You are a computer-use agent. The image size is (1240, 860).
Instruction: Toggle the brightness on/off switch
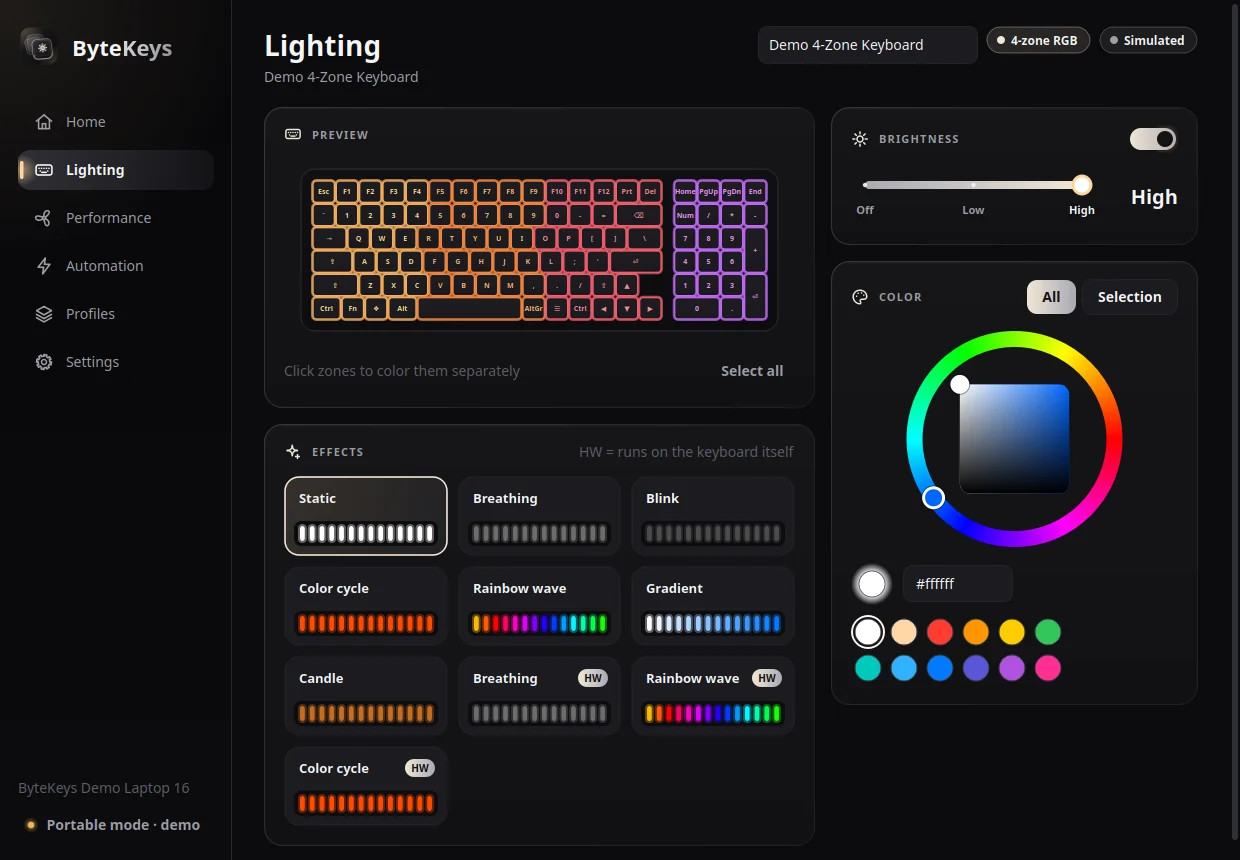[x=1153, y=139]
